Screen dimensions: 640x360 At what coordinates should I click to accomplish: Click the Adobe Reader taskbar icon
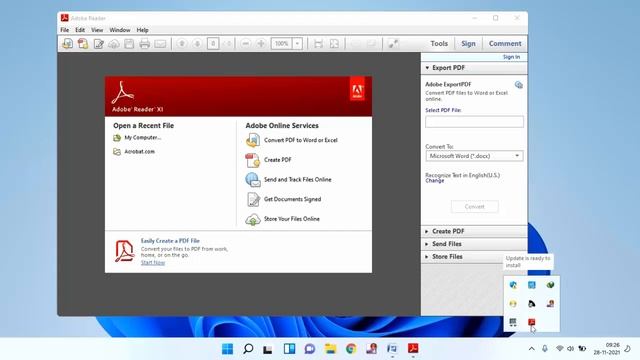(413, 349)
